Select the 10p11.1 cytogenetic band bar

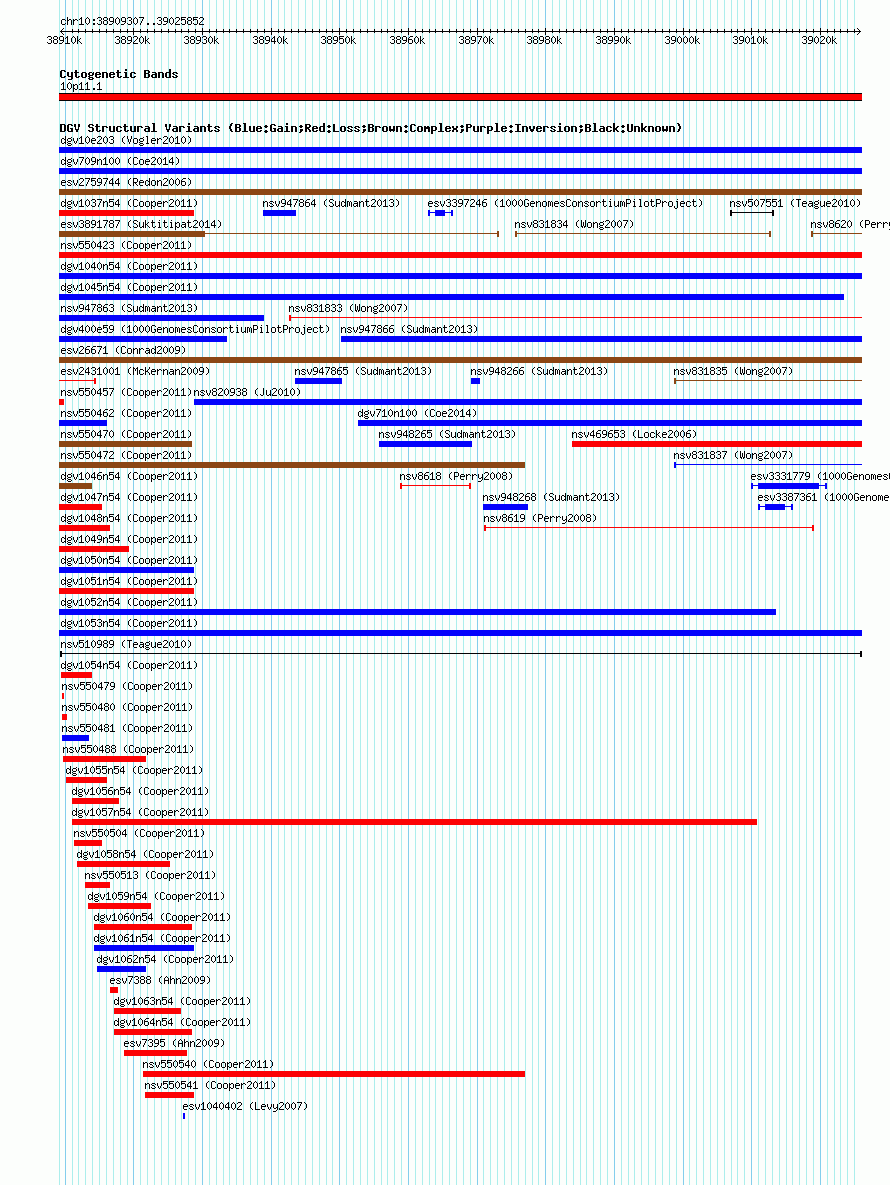click(x=460, y=97)
